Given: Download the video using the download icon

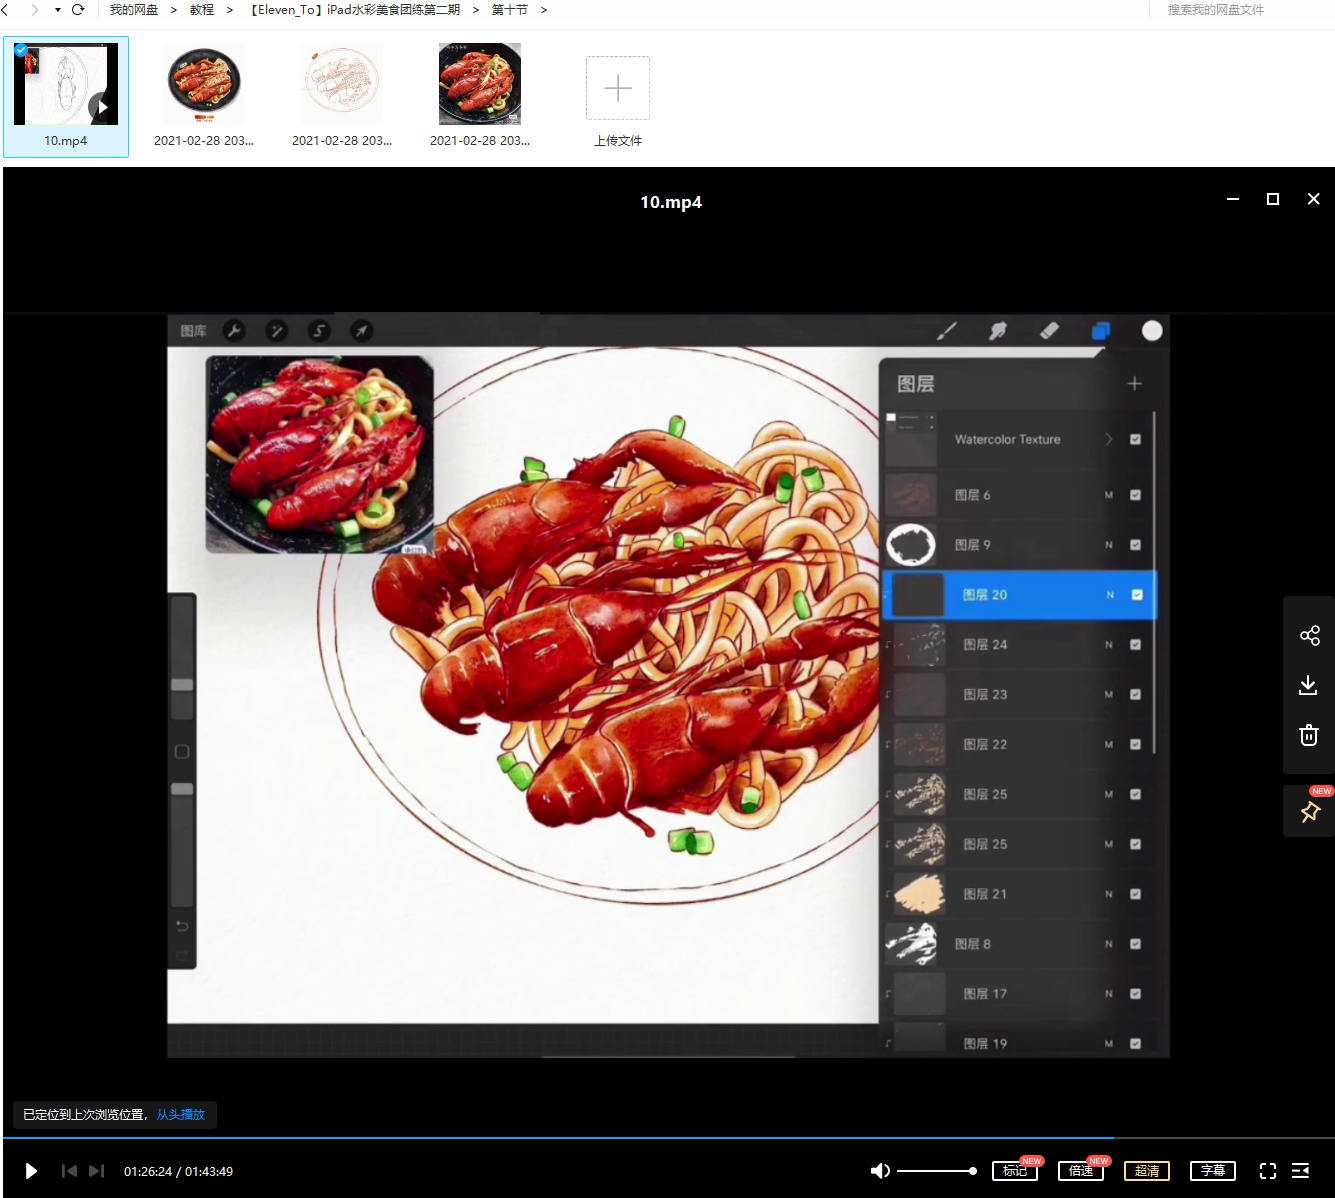Looking at the screenshot, I should point(1308,685).
